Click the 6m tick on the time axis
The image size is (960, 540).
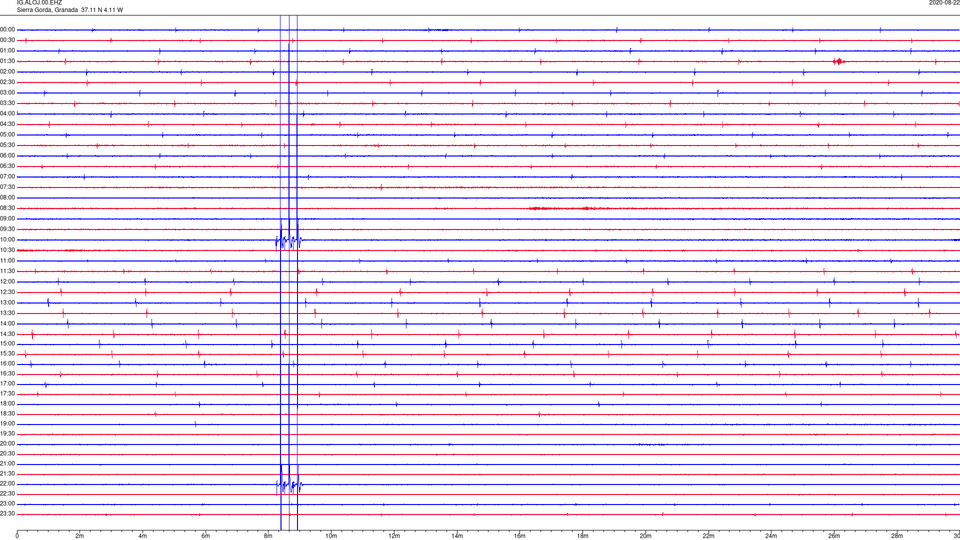(206, 536)
